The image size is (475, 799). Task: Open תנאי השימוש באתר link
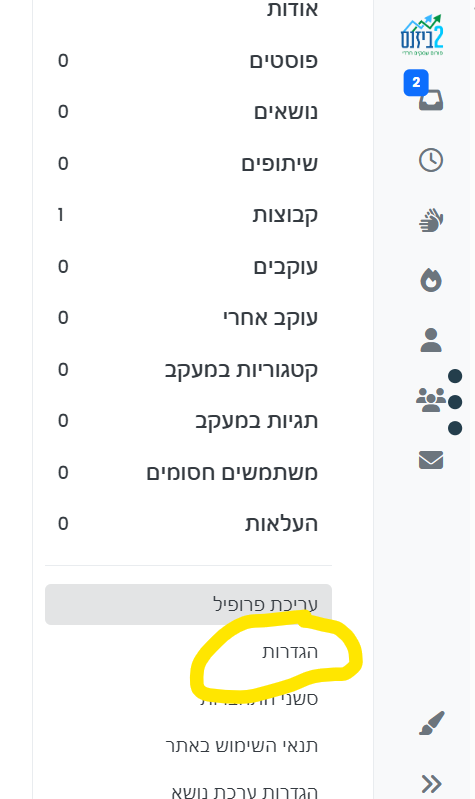pos(242,746)
